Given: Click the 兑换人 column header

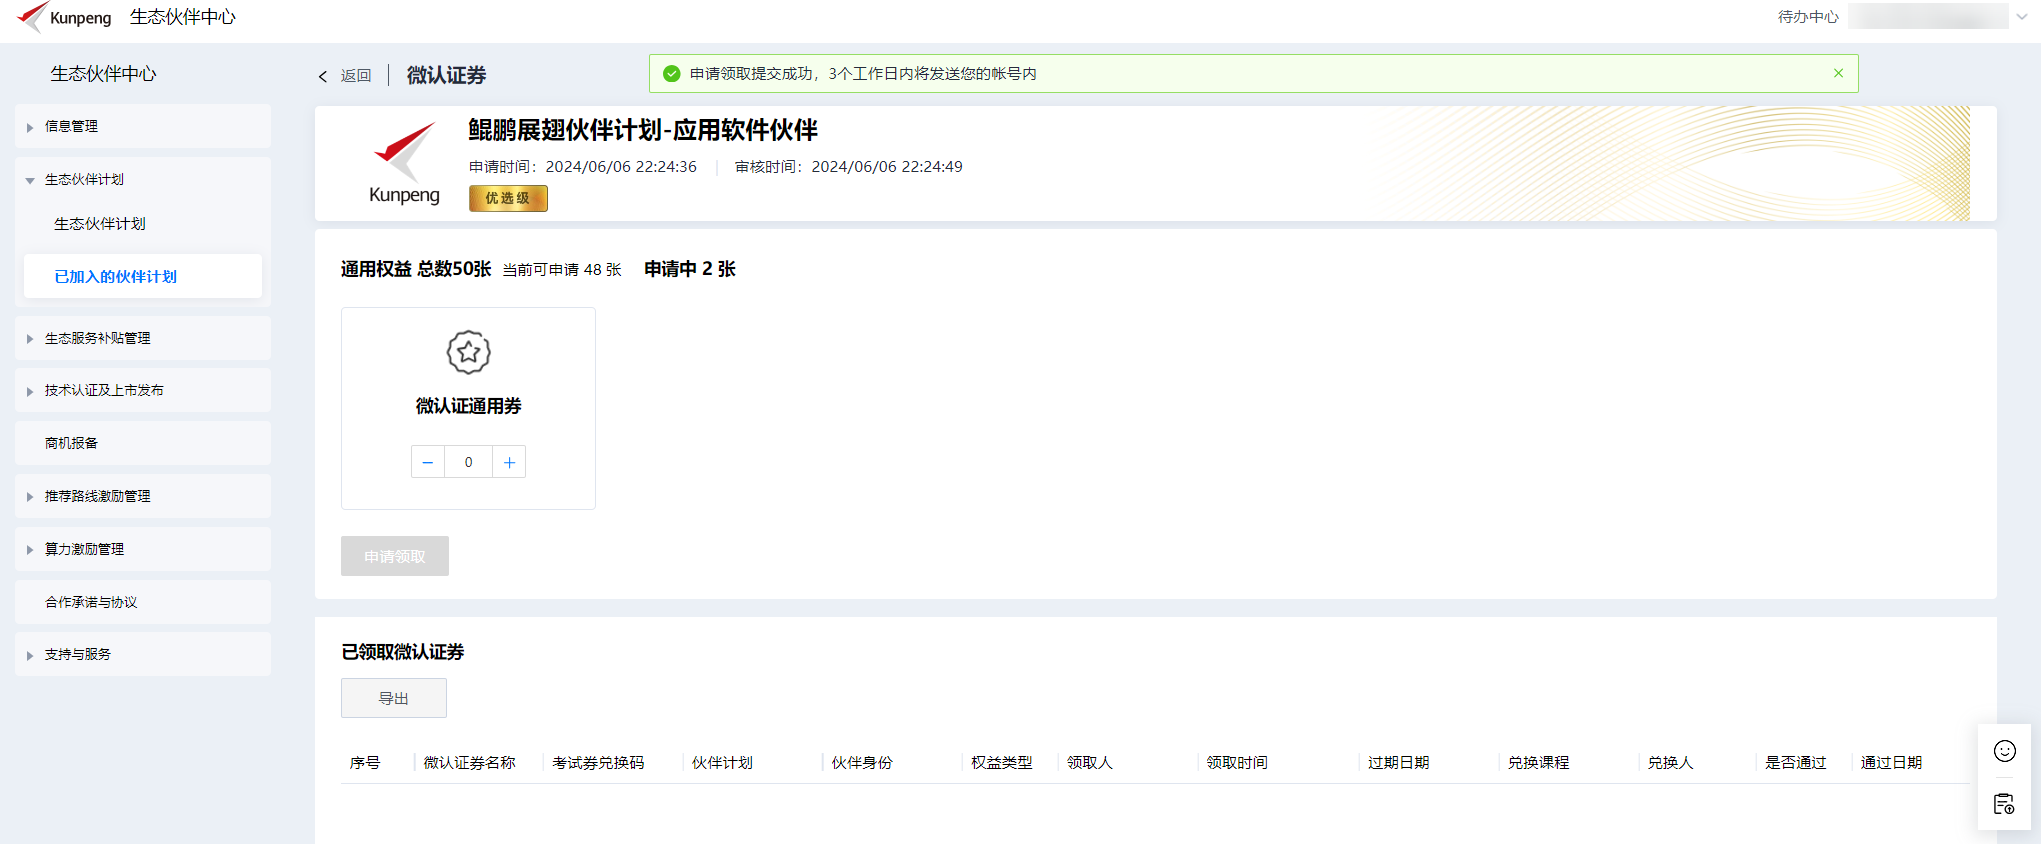Looking at the screenshot, I should [x=1671, y=762].
